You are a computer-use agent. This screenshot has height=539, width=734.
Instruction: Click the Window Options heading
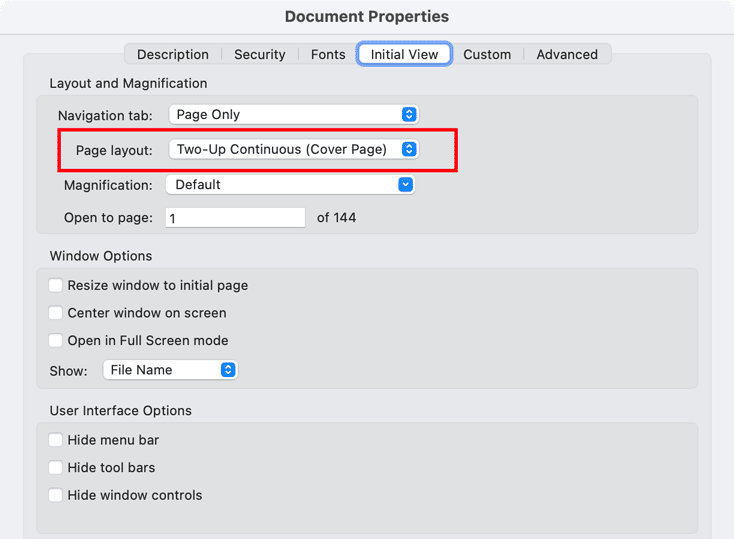[101, 256]
